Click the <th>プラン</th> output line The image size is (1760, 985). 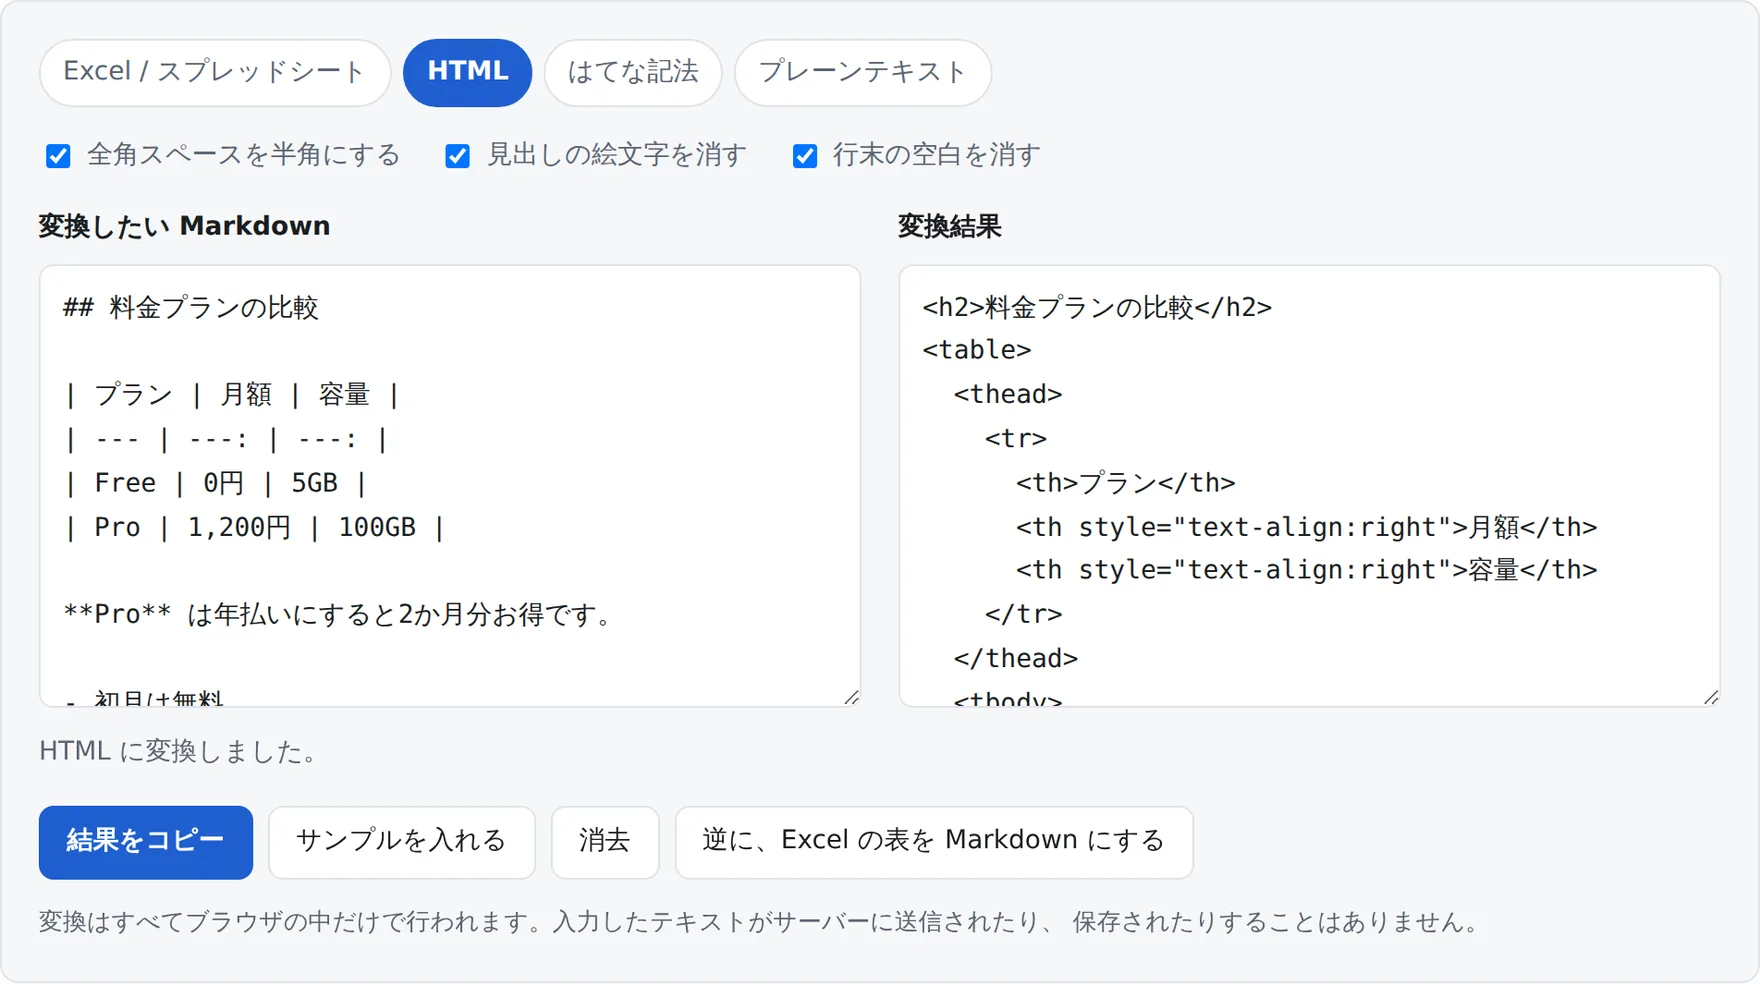tap(1126, 483)
